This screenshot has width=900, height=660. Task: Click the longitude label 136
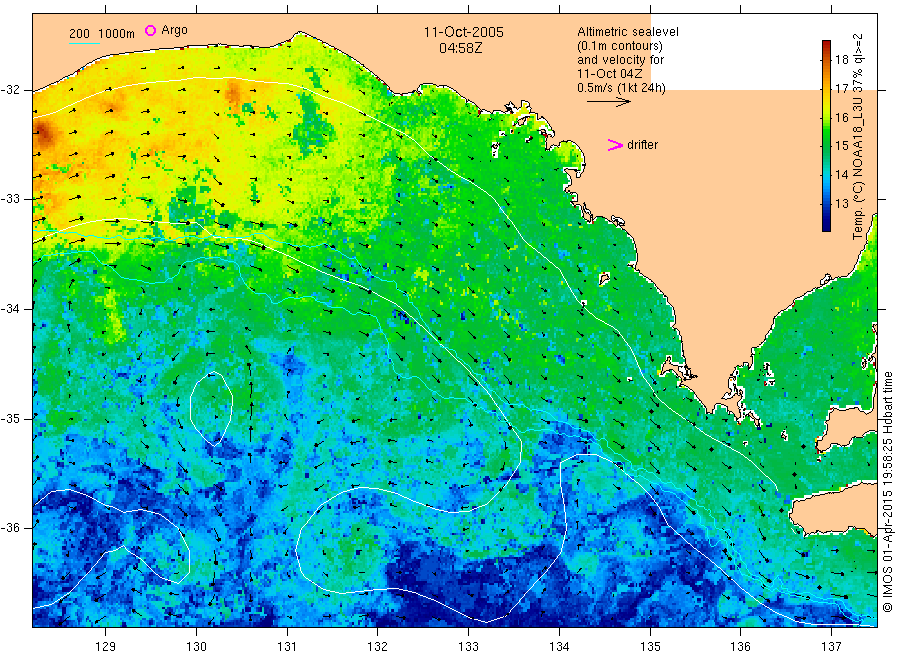[x=740, y=647]
